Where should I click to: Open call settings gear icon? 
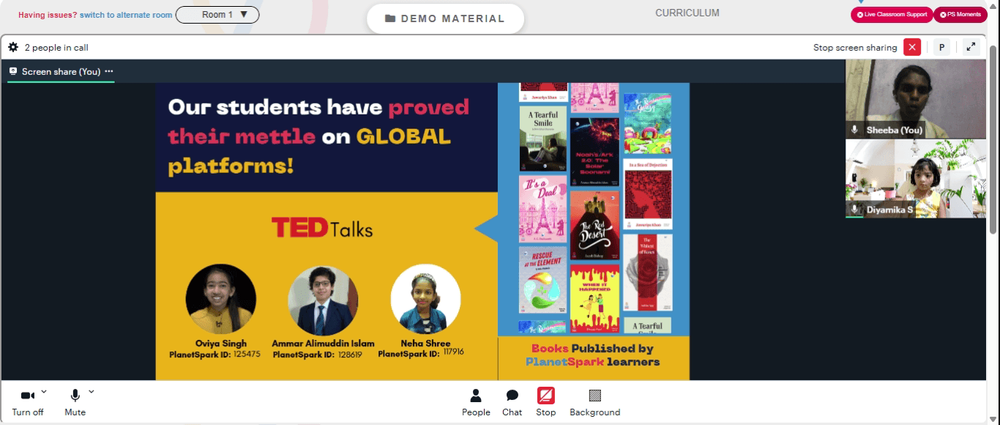(13, 47)
